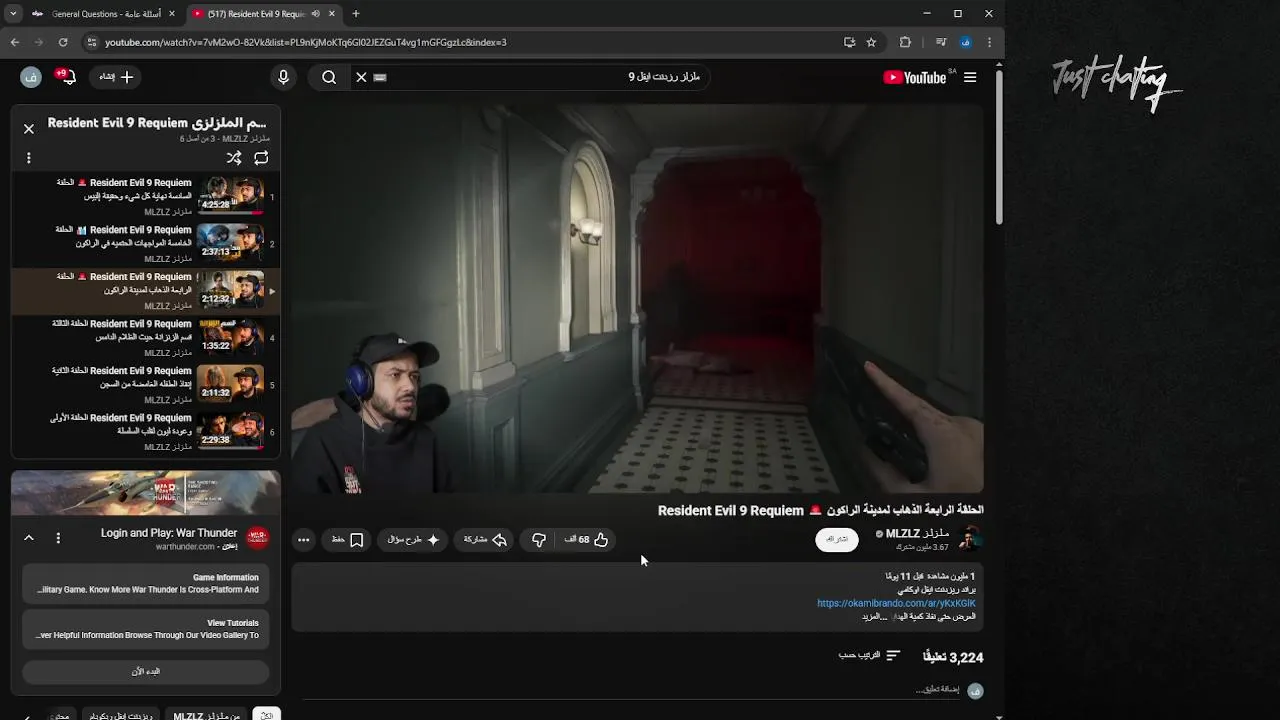Open the Game Information ad link
Viewport: 1280px width, 720px height.
pos(146,584)
